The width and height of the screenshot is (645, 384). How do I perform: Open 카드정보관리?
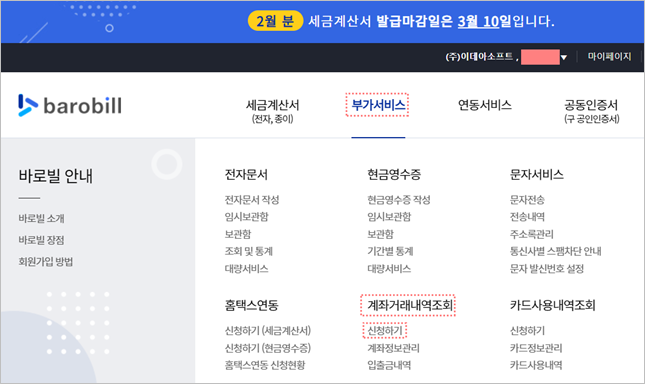(x=536, y=348)
